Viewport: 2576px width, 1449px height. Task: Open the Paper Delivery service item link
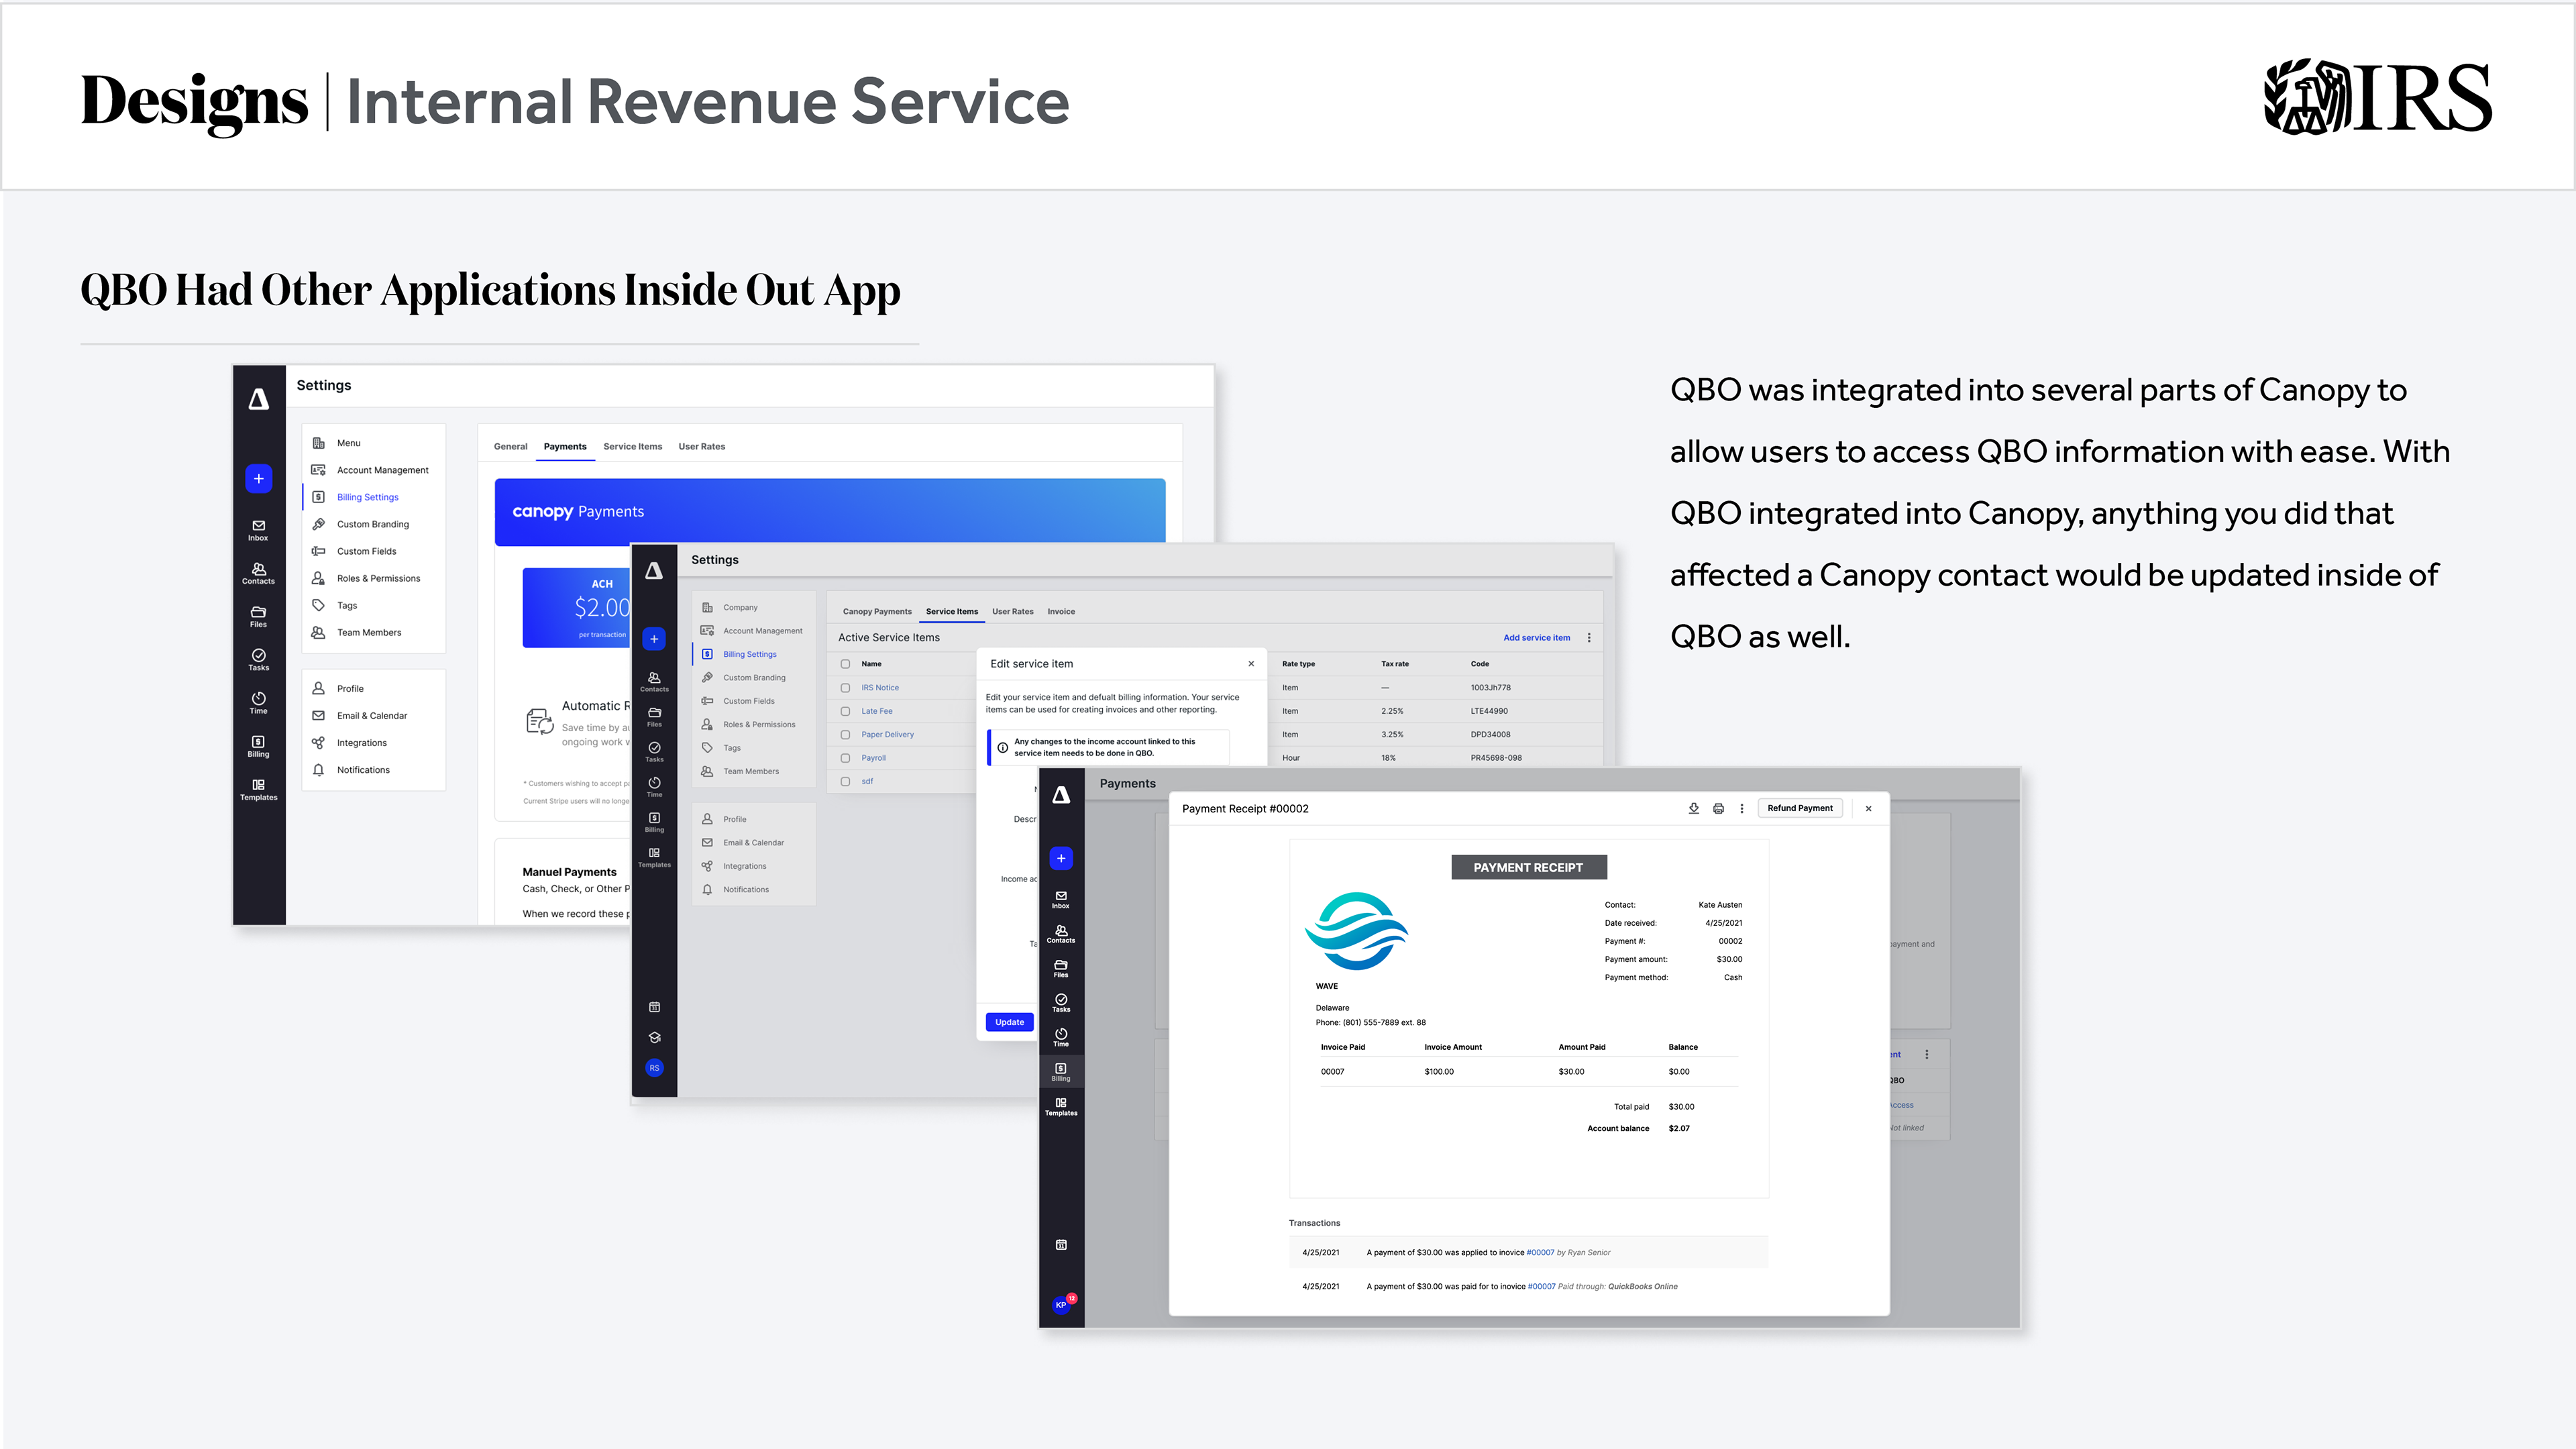[887, 735]
